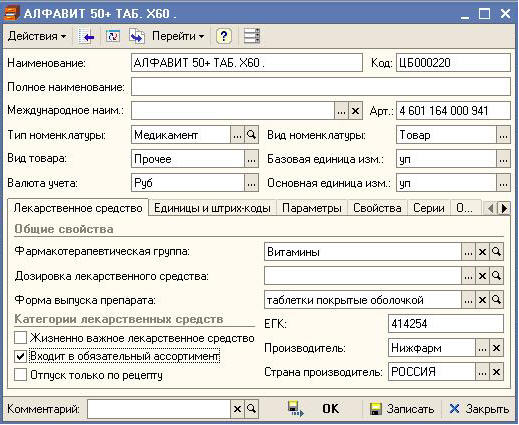Click the Записать button
Screen dimensions: 519x425
402,409
